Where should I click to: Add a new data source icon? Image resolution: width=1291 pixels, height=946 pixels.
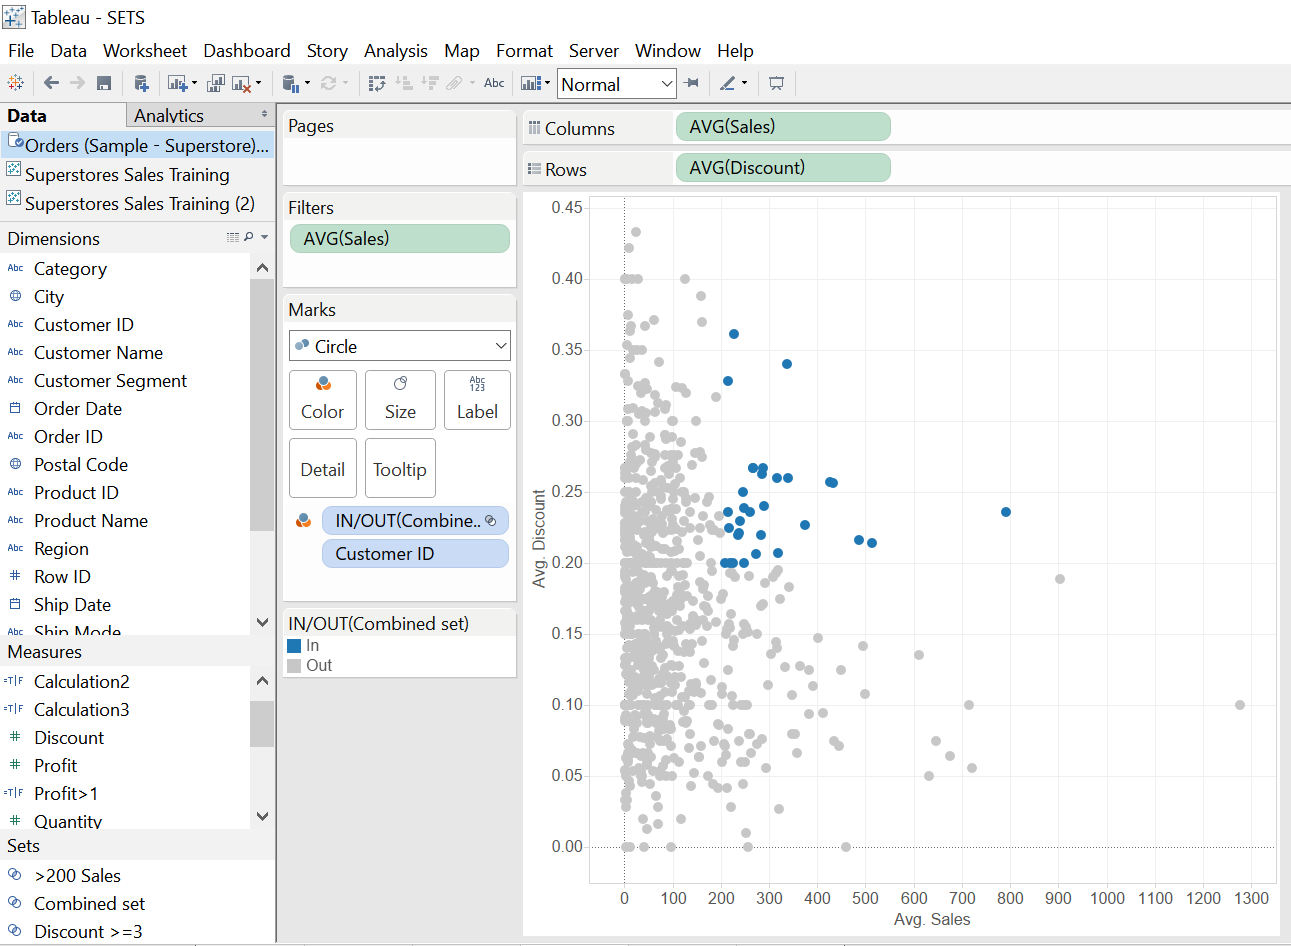tap(141, 83)
